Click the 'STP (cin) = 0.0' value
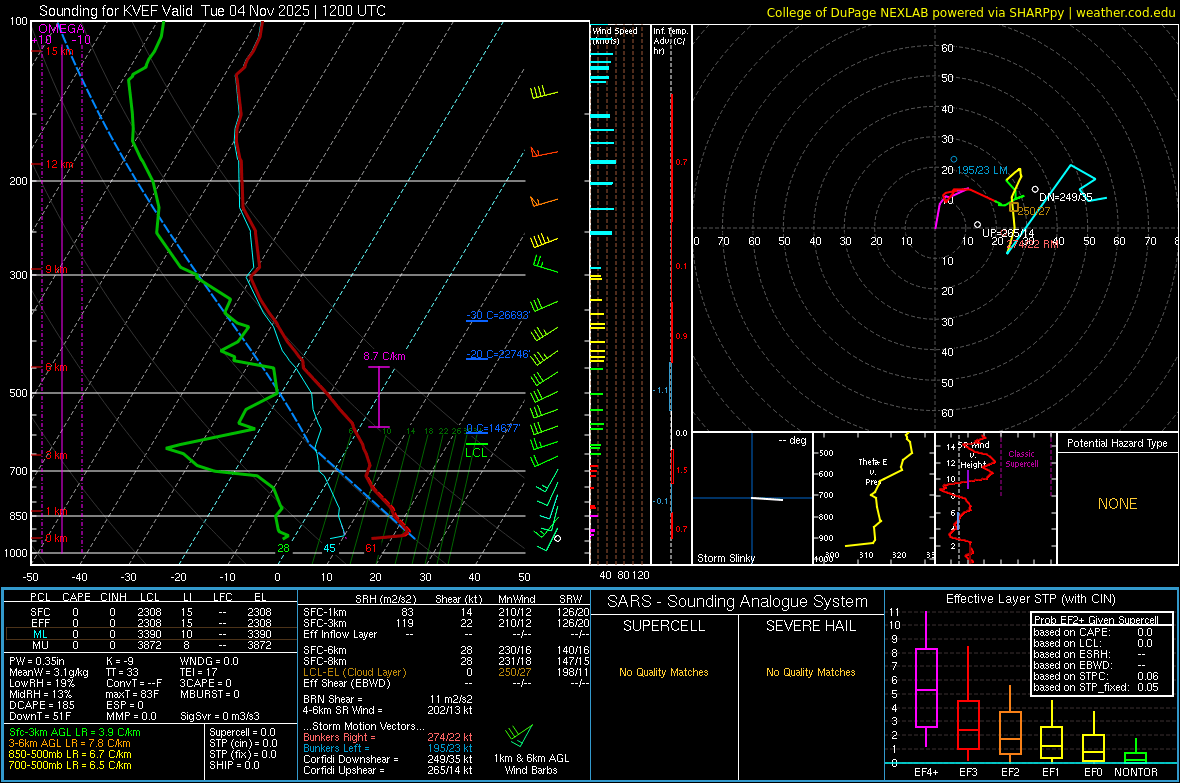 point(243,743)
